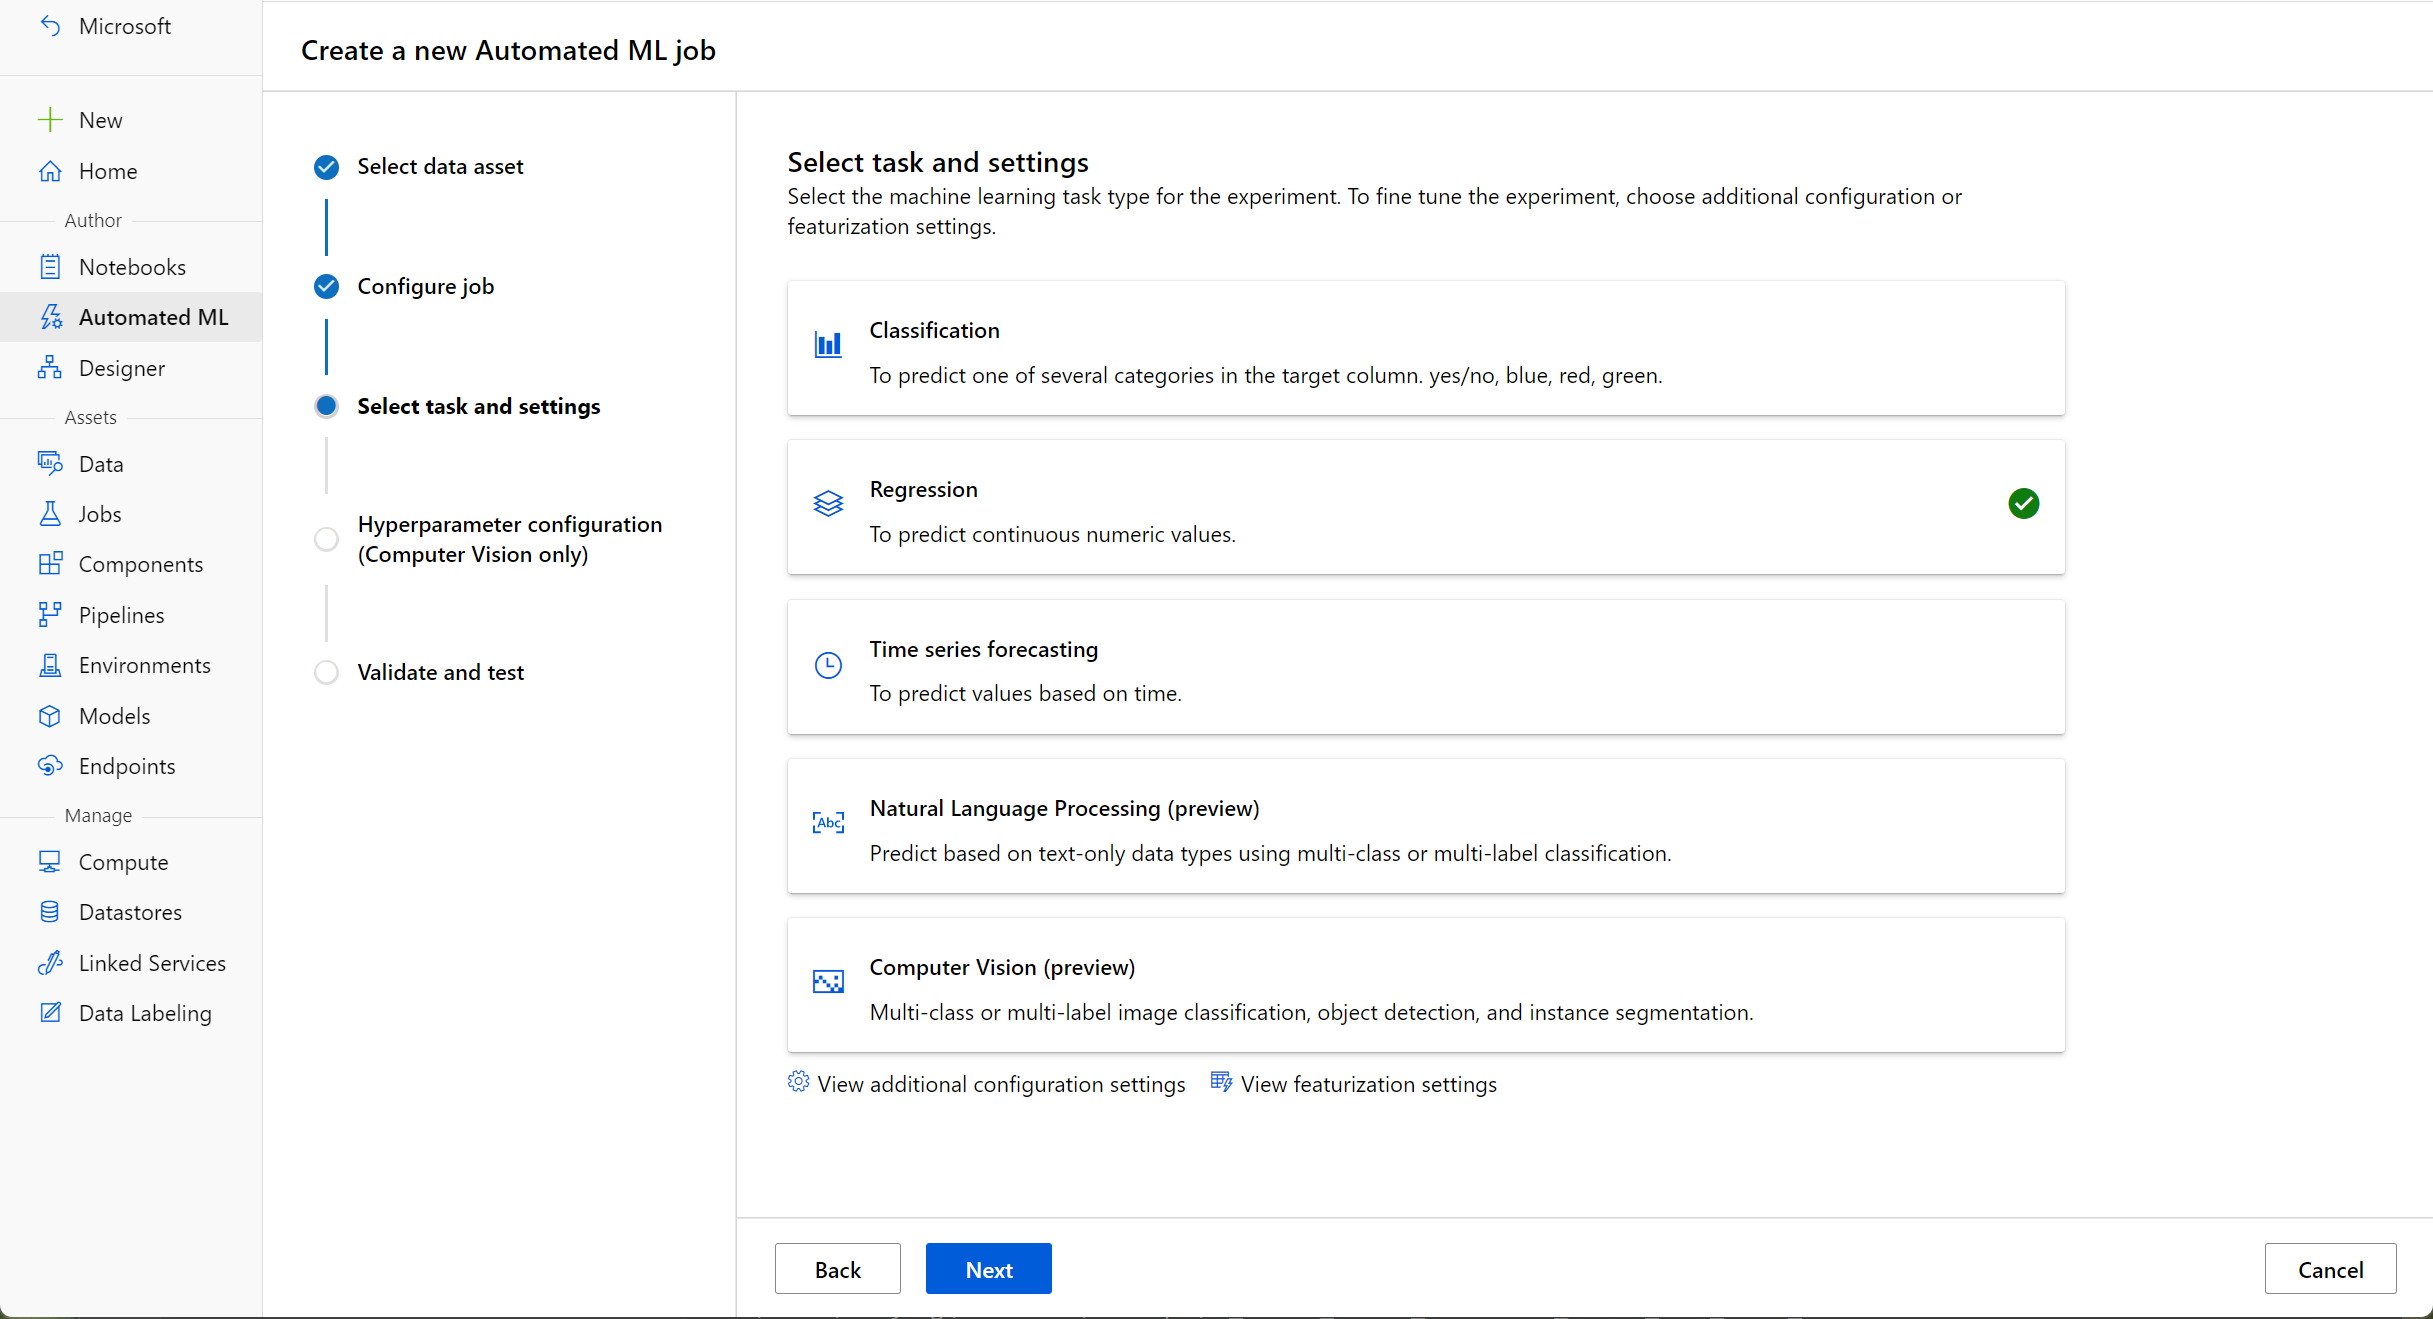Click the Classification bar chart icon

point(828,345)
